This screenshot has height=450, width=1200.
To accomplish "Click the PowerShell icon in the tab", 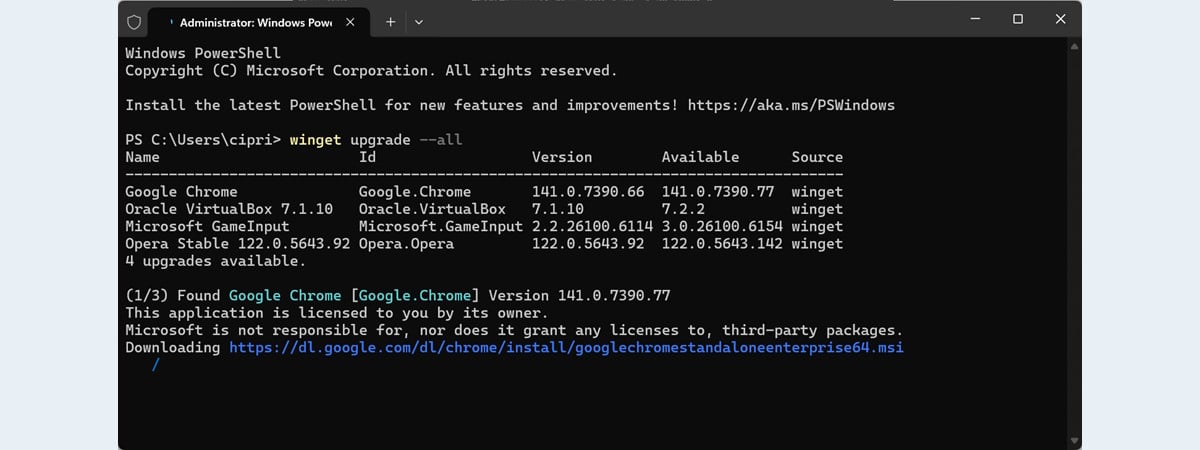I will pos(171,21).
